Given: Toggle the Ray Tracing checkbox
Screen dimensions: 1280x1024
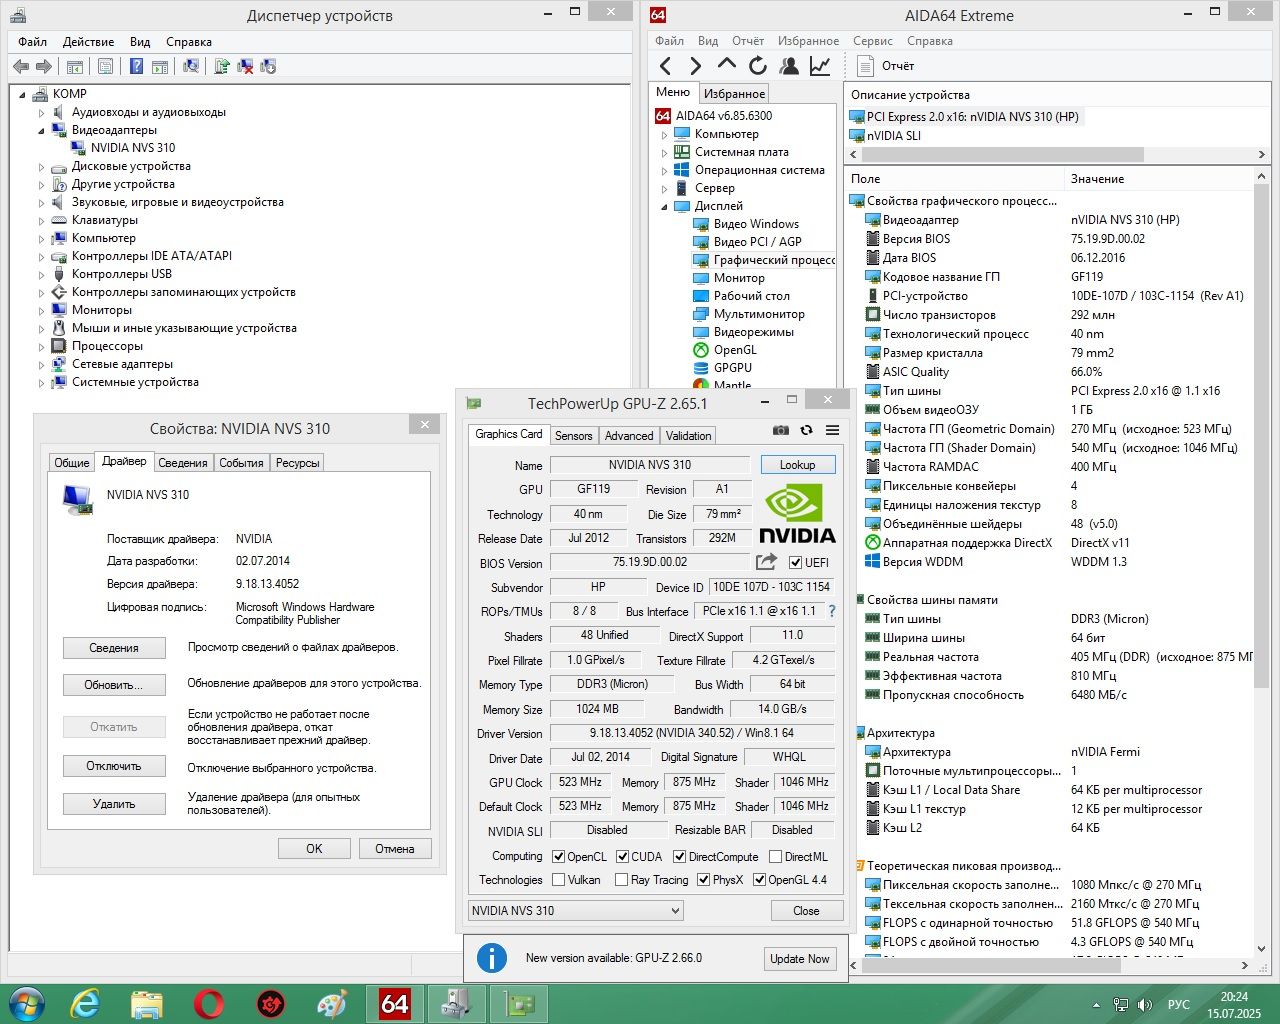Looking at the screenshot, I should click(x=619, y=880).
